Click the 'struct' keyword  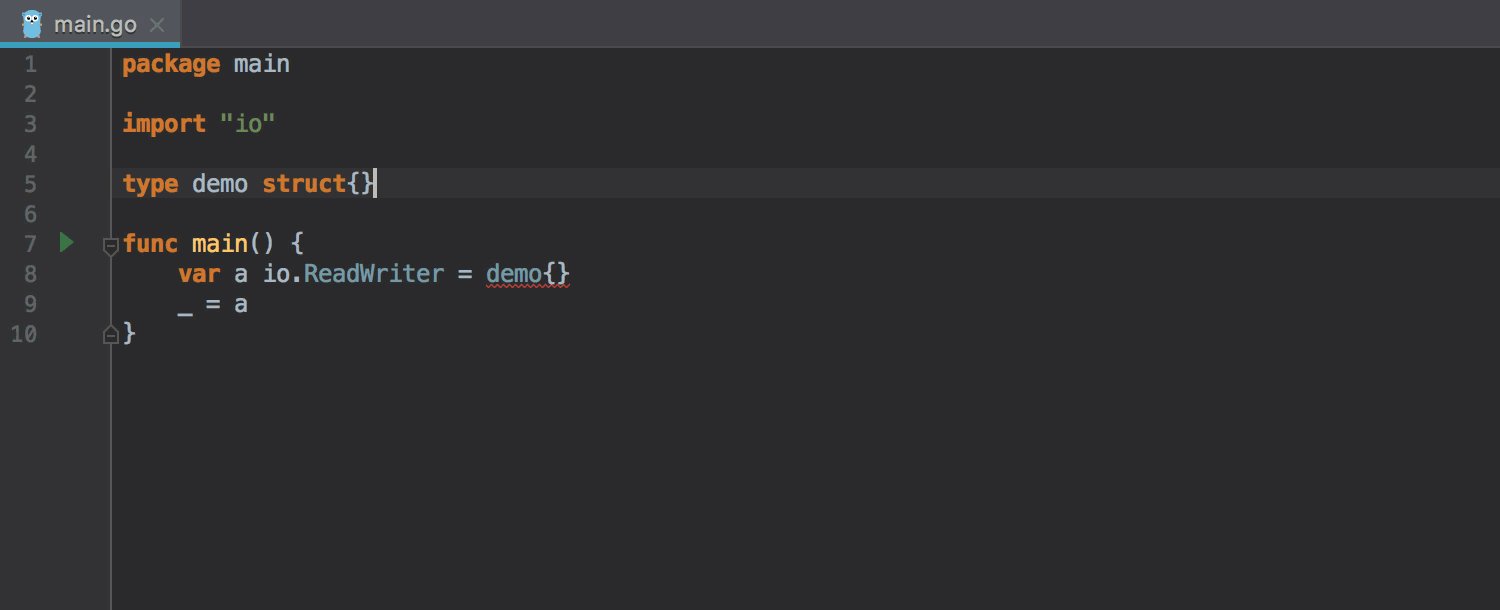(304, 184)
